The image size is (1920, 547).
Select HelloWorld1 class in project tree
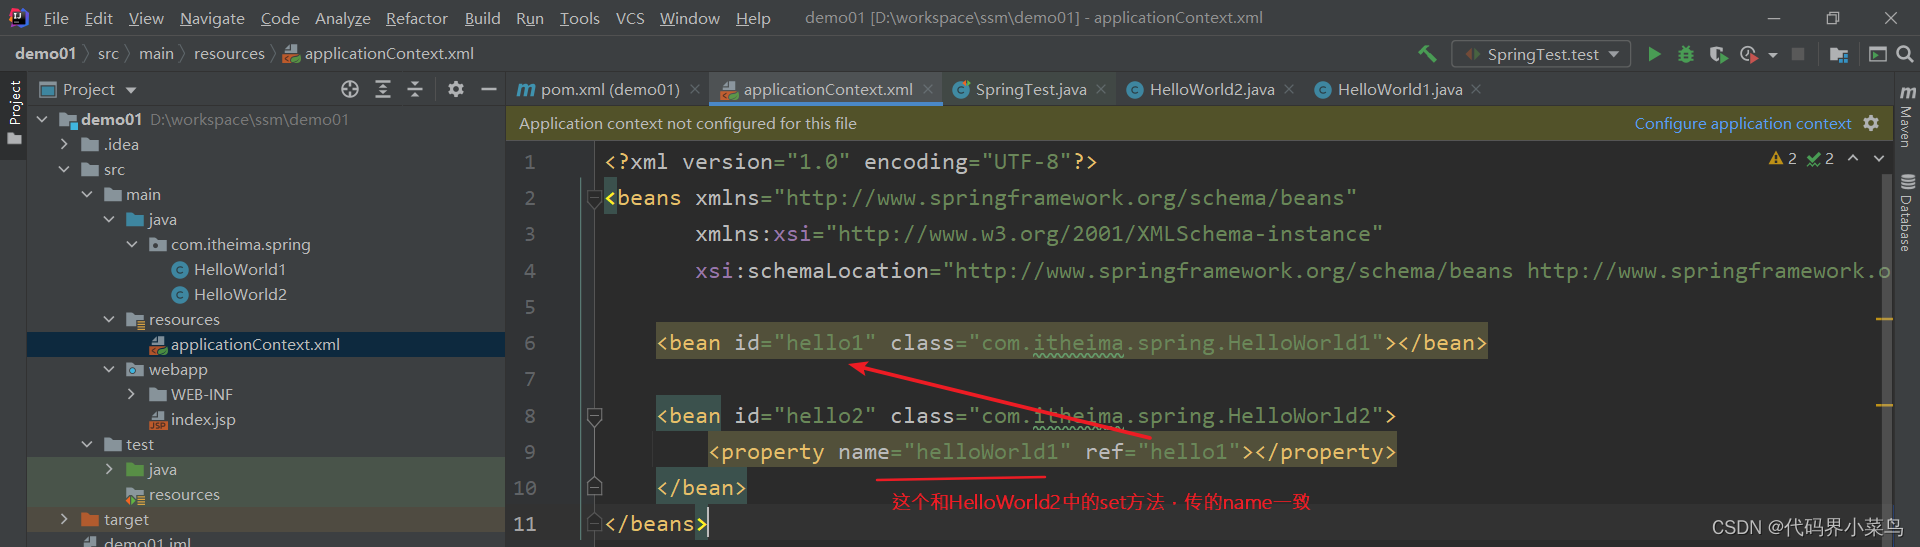240,269
